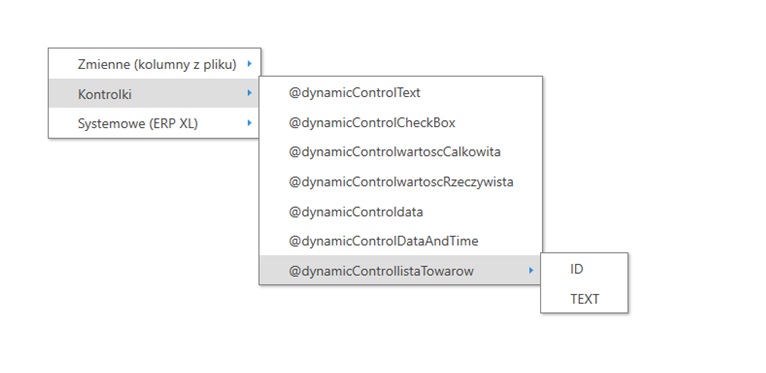The width and height of the screenshot is (766, 373).
Task: Select @dynamicControlCheckBox from the submenu
Action: pyautogui.click(x=401, y=123)
